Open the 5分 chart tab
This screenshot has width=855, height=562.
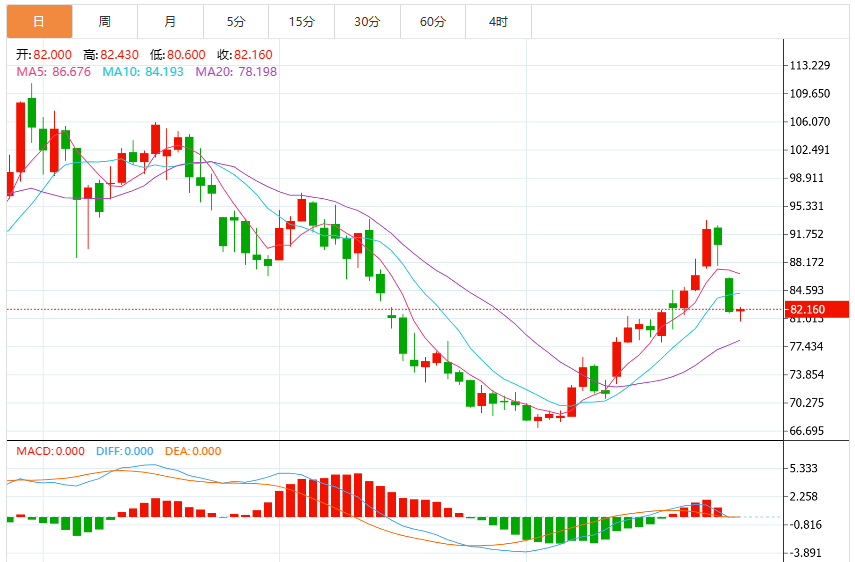tap(236, 22)
